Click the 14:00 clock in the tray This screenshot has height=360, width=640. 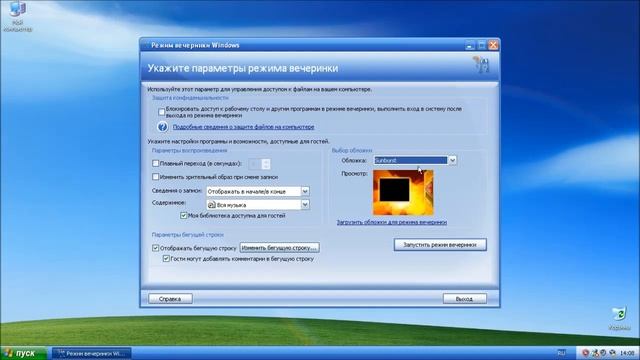(x=627, y=353)
